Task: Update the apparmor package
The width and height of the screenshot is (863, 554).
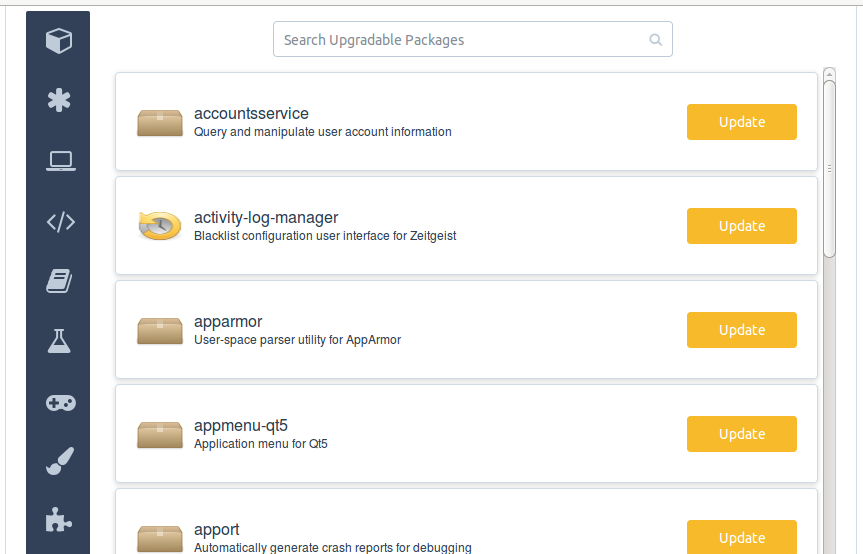Action: (741, 330)
